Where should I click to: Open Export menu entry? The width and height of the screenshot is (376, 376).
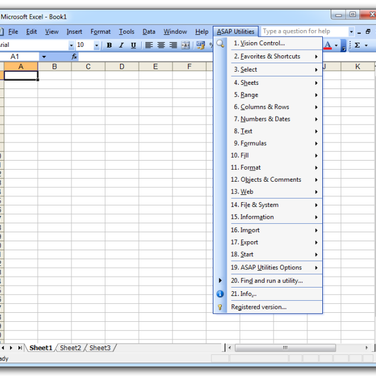274,242
